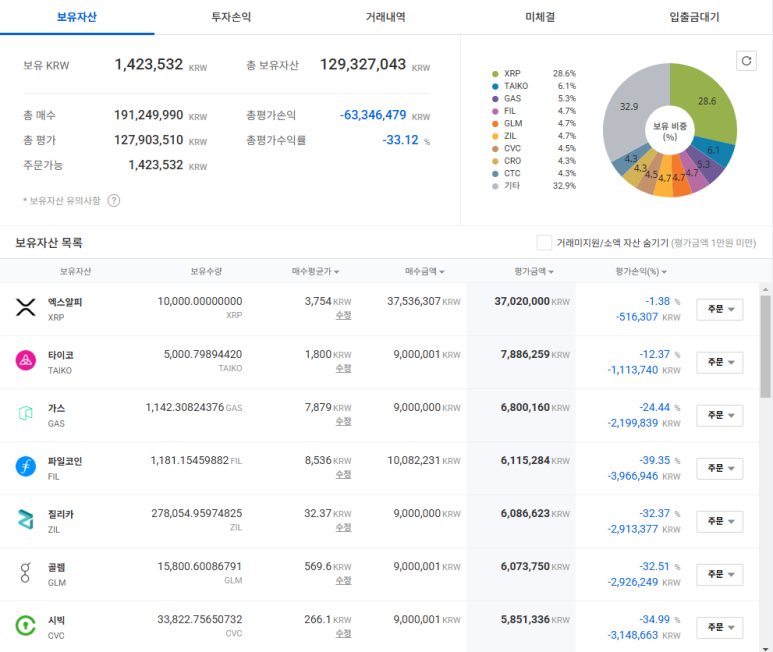Viewport: 773px width, 652px height.
Task: Click the scrollbar down arrow
Action: (765, 648)
